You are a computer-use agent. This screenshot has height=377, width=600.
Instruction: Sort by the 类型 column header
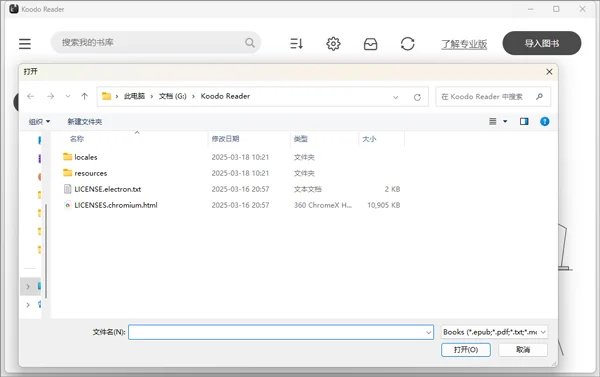click(301, 139)
